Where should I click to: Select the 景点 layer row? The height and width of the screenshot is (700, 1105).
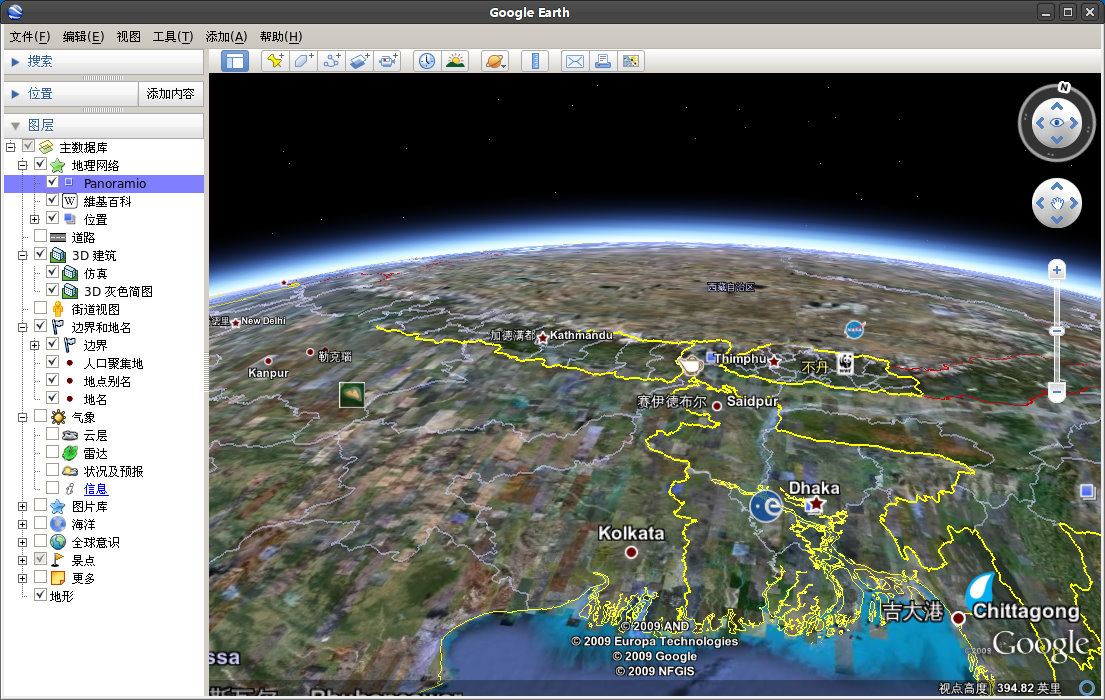(83, 560)
